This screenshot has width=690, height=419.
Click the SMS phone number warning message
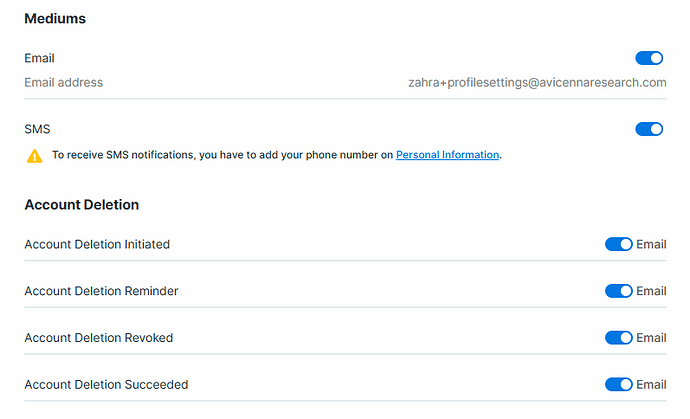pyautogui.click(x=222, y=155)
